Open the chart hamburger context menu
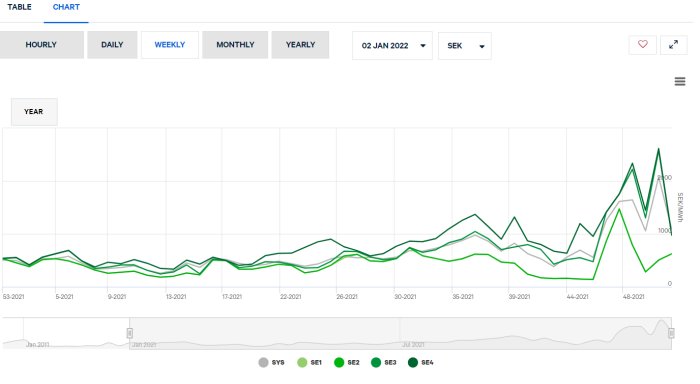The height and width of the screenshot is (384, 700). (680, 81)
